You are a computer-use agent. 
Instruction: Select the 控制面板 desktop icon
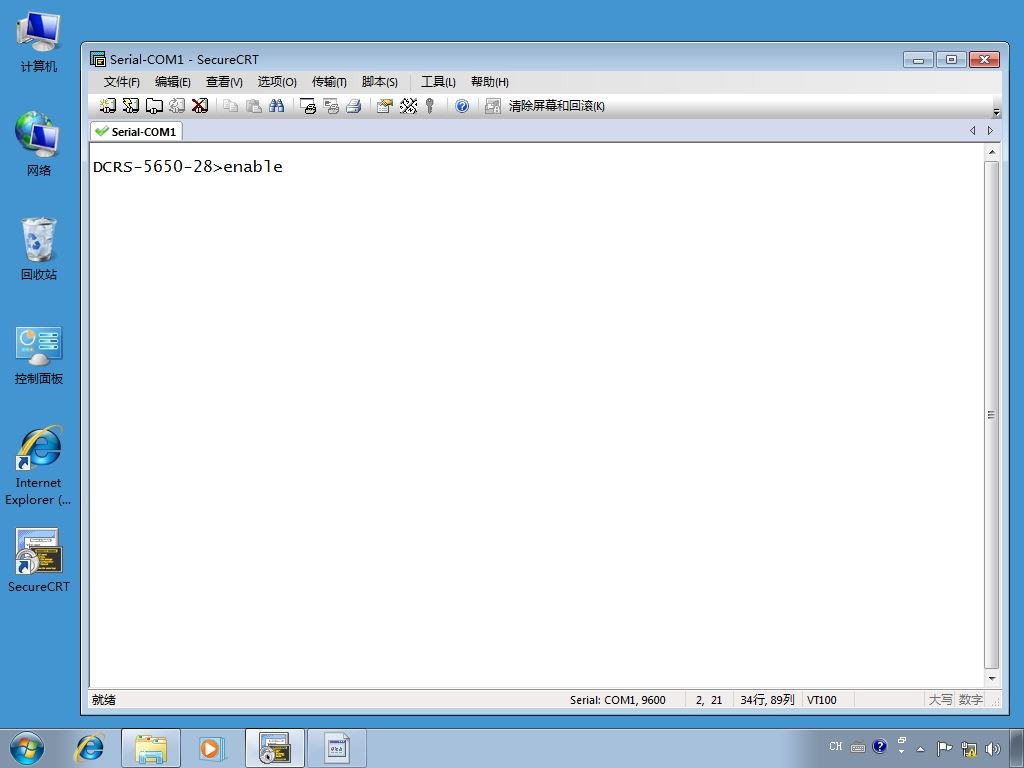click(39, 355)
